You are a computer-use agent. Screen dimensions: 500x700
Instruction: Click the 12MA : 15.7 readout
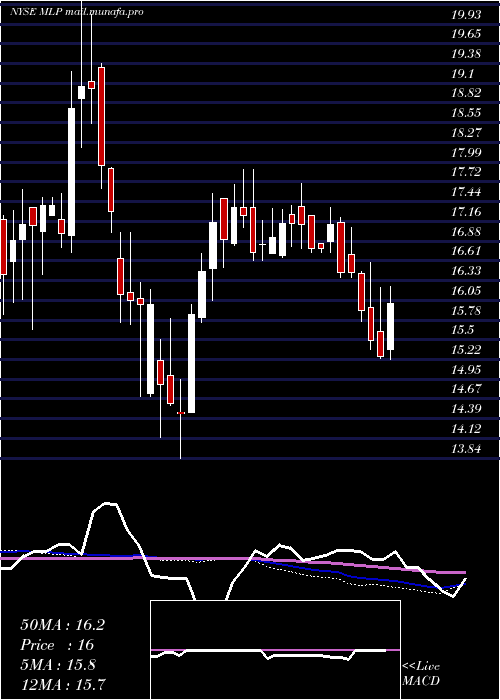click(x=63, y=683)
